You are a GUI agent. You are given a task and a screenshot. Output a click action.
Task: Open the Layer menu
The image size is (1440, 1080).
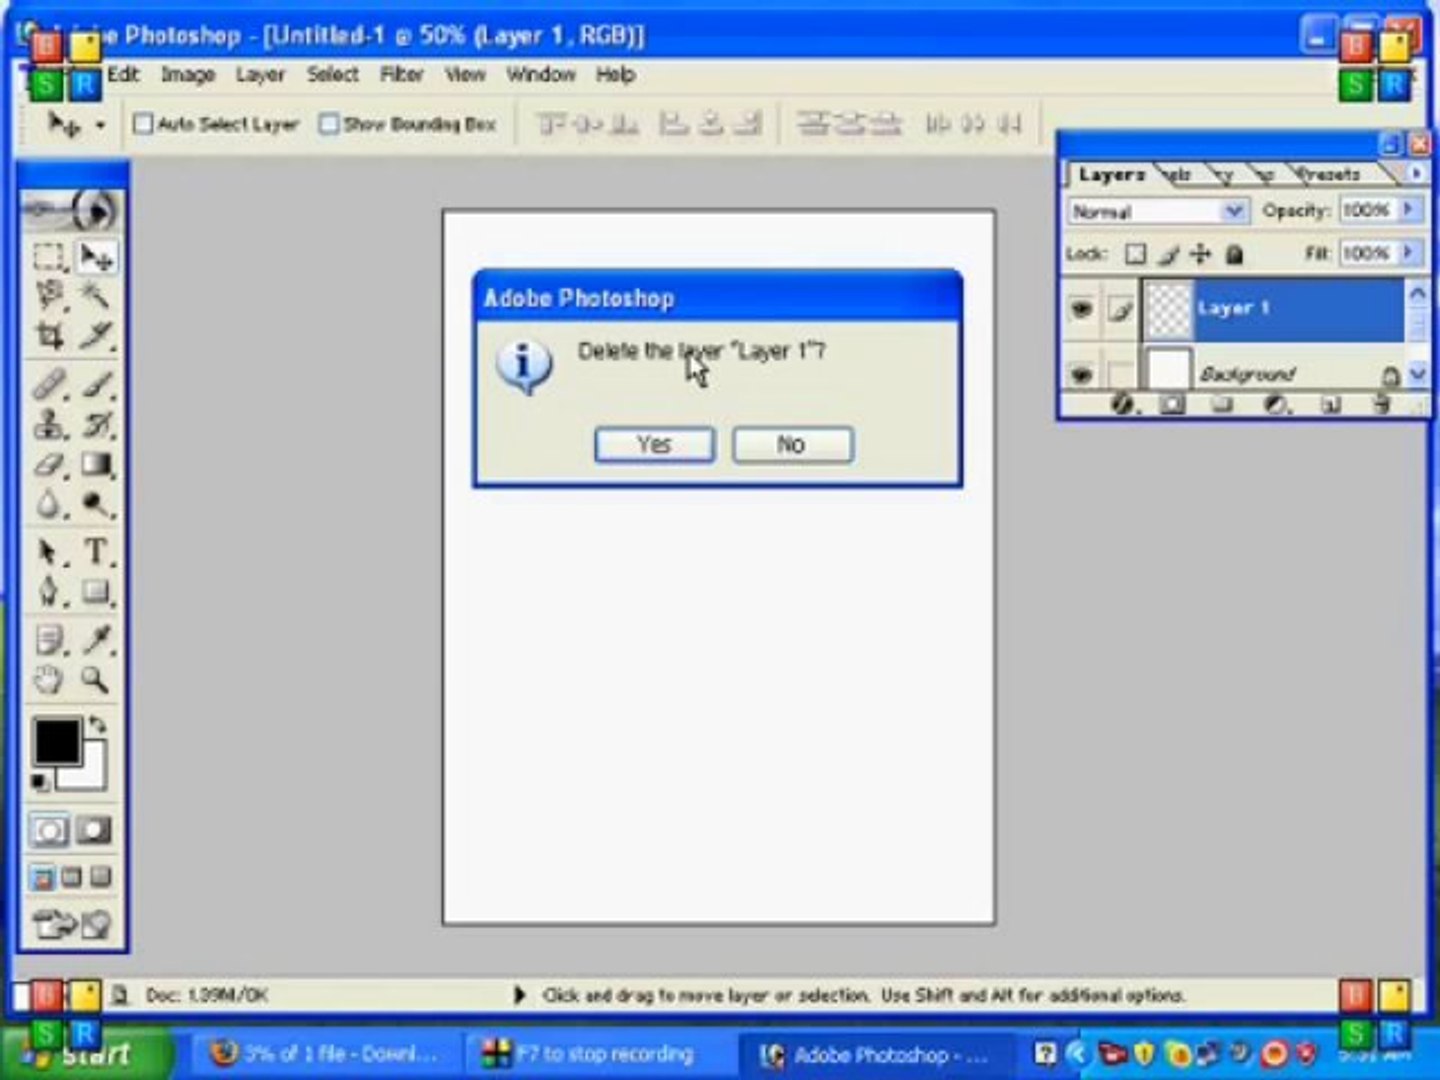coord(260,74)
